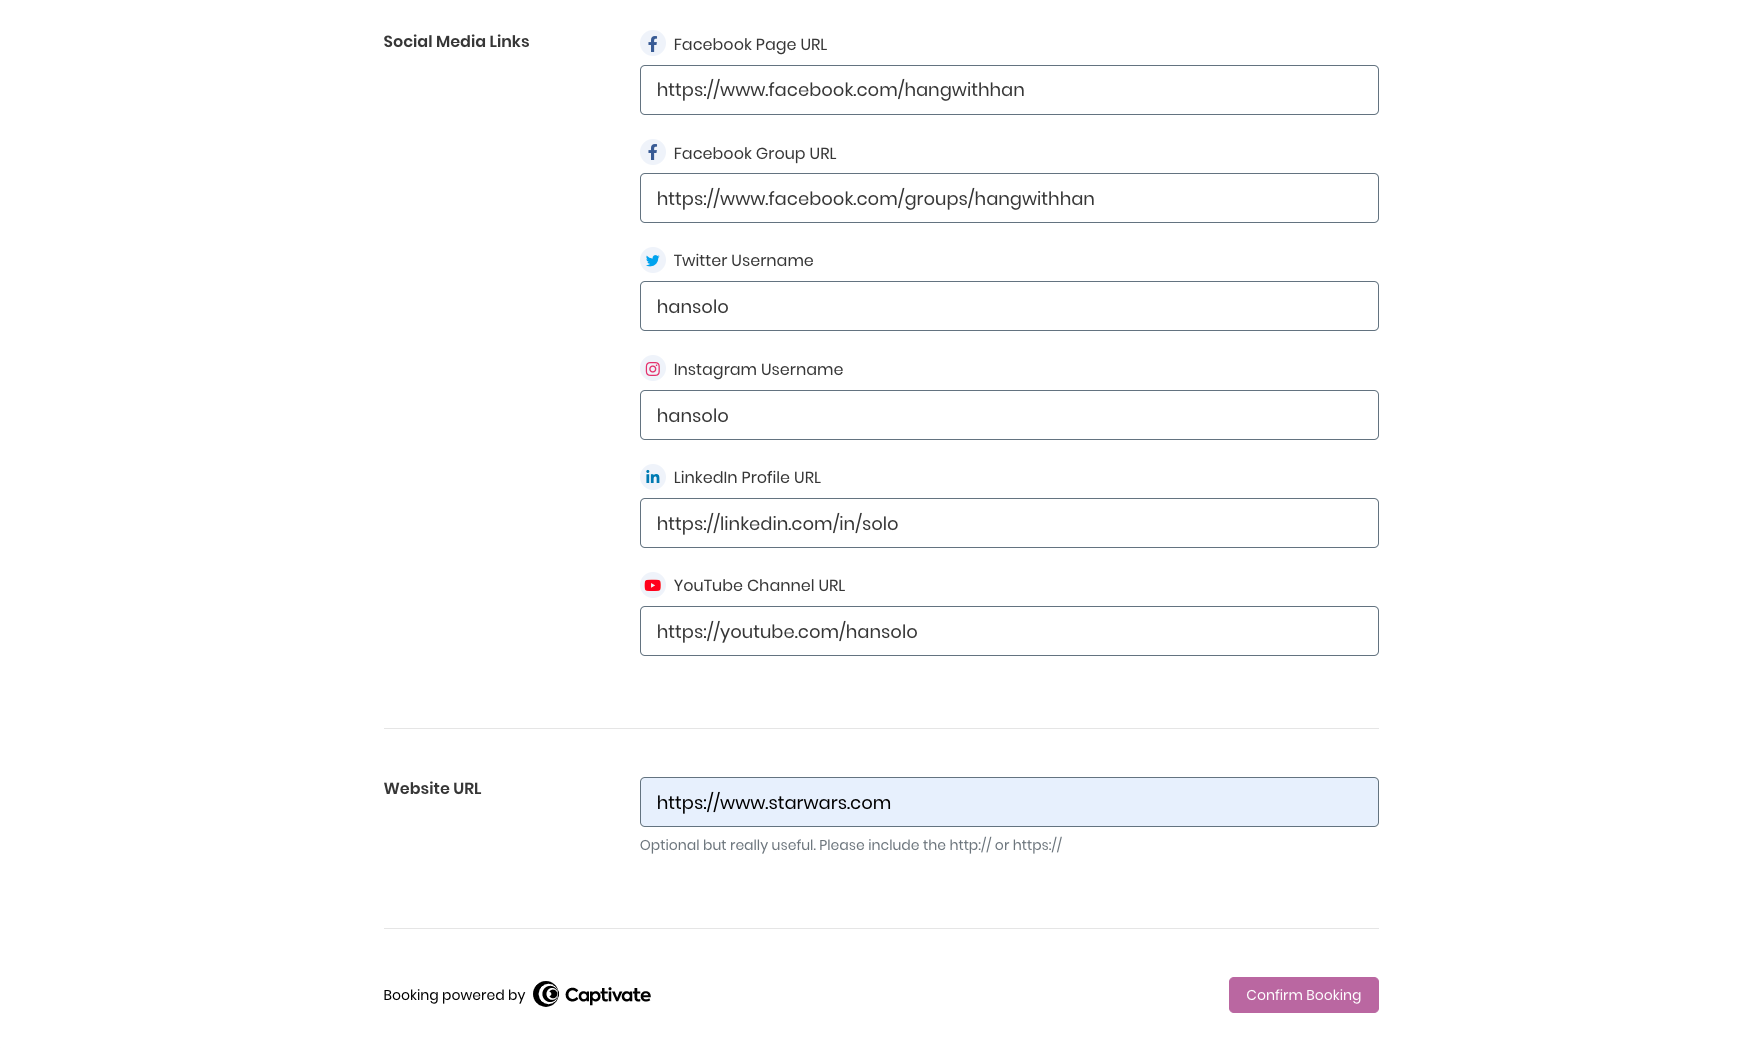Click the Website URL input field

(x=1008, y=802)
